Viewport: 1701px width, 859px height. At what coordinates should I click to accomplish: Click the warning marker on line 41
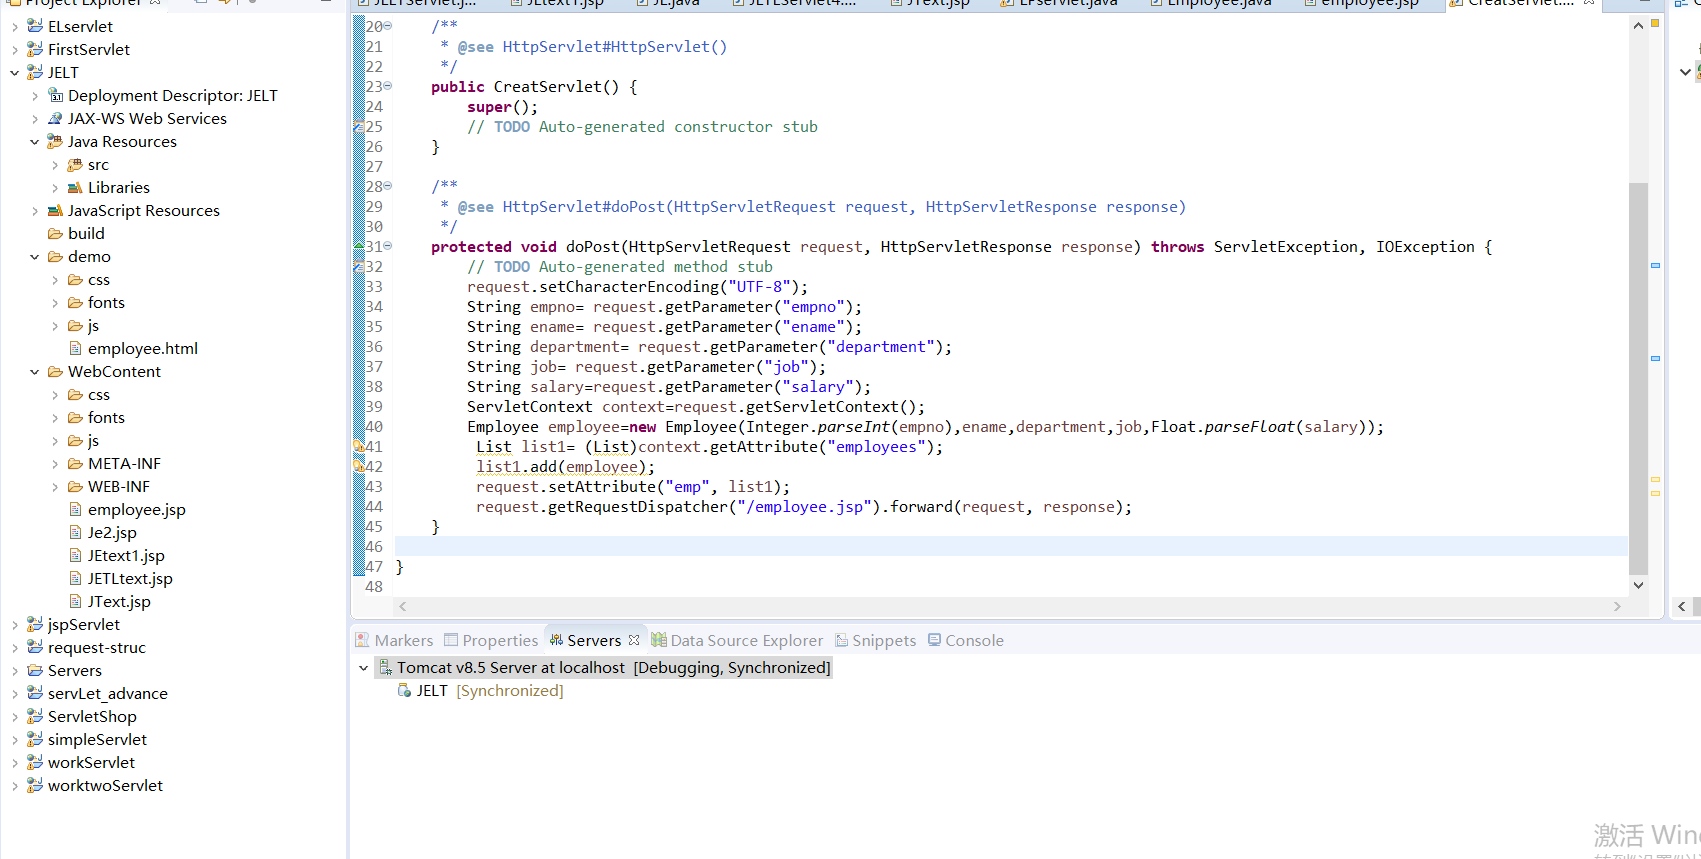tap(359, 447)
